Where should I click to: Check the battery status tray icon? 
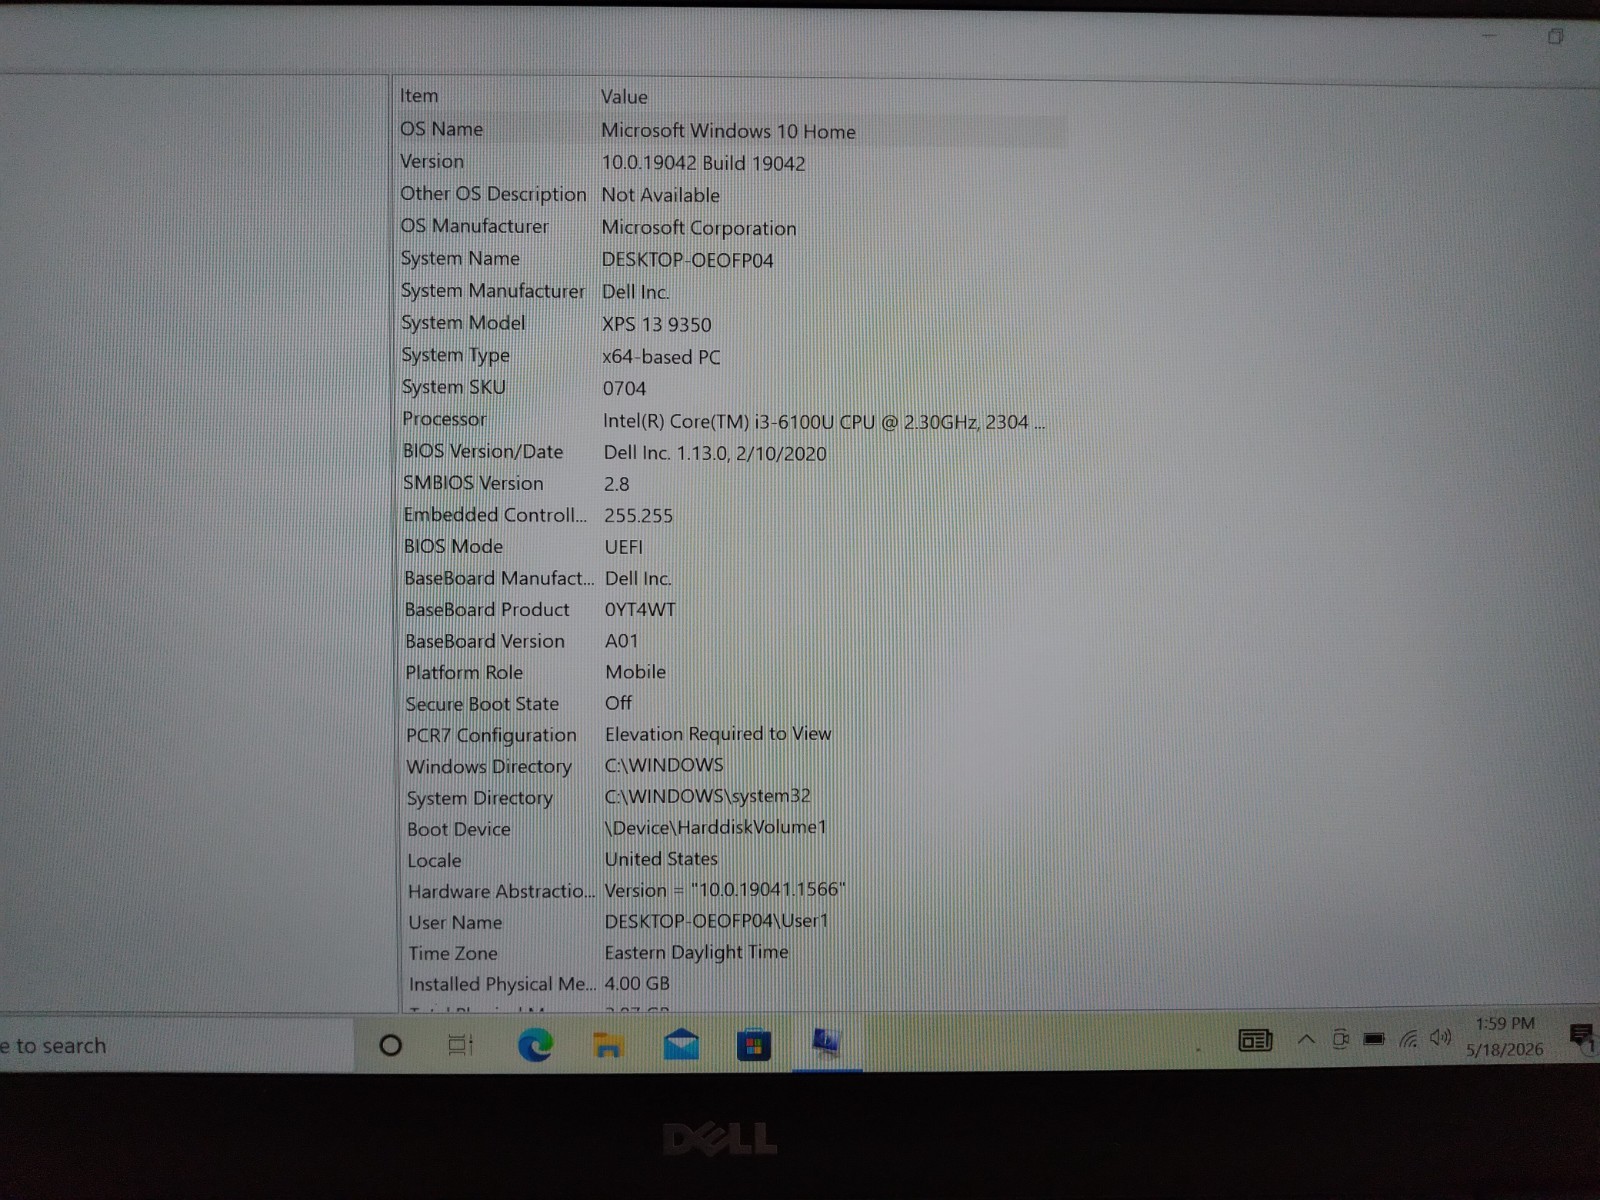pos(1374,1040)
